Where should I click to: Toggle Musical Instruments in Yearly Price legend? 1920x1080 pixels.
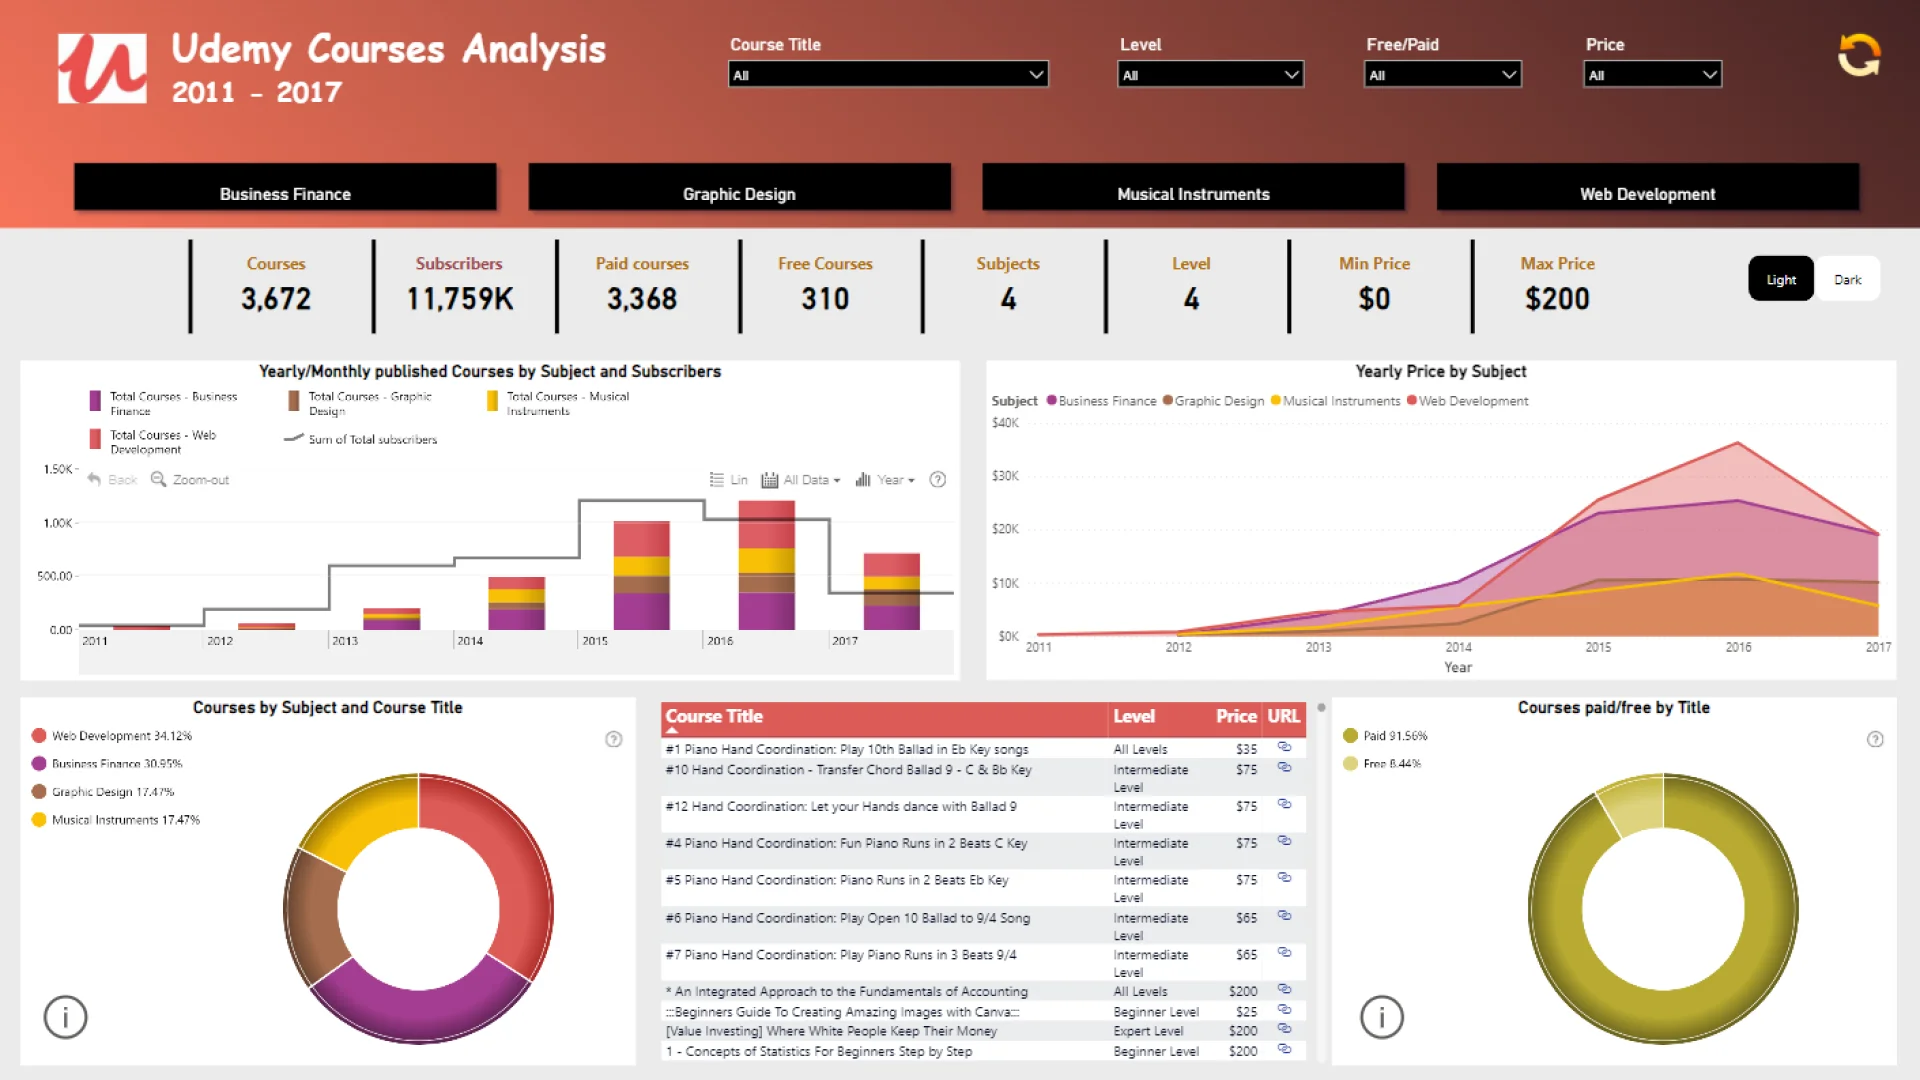(1335, 401)
